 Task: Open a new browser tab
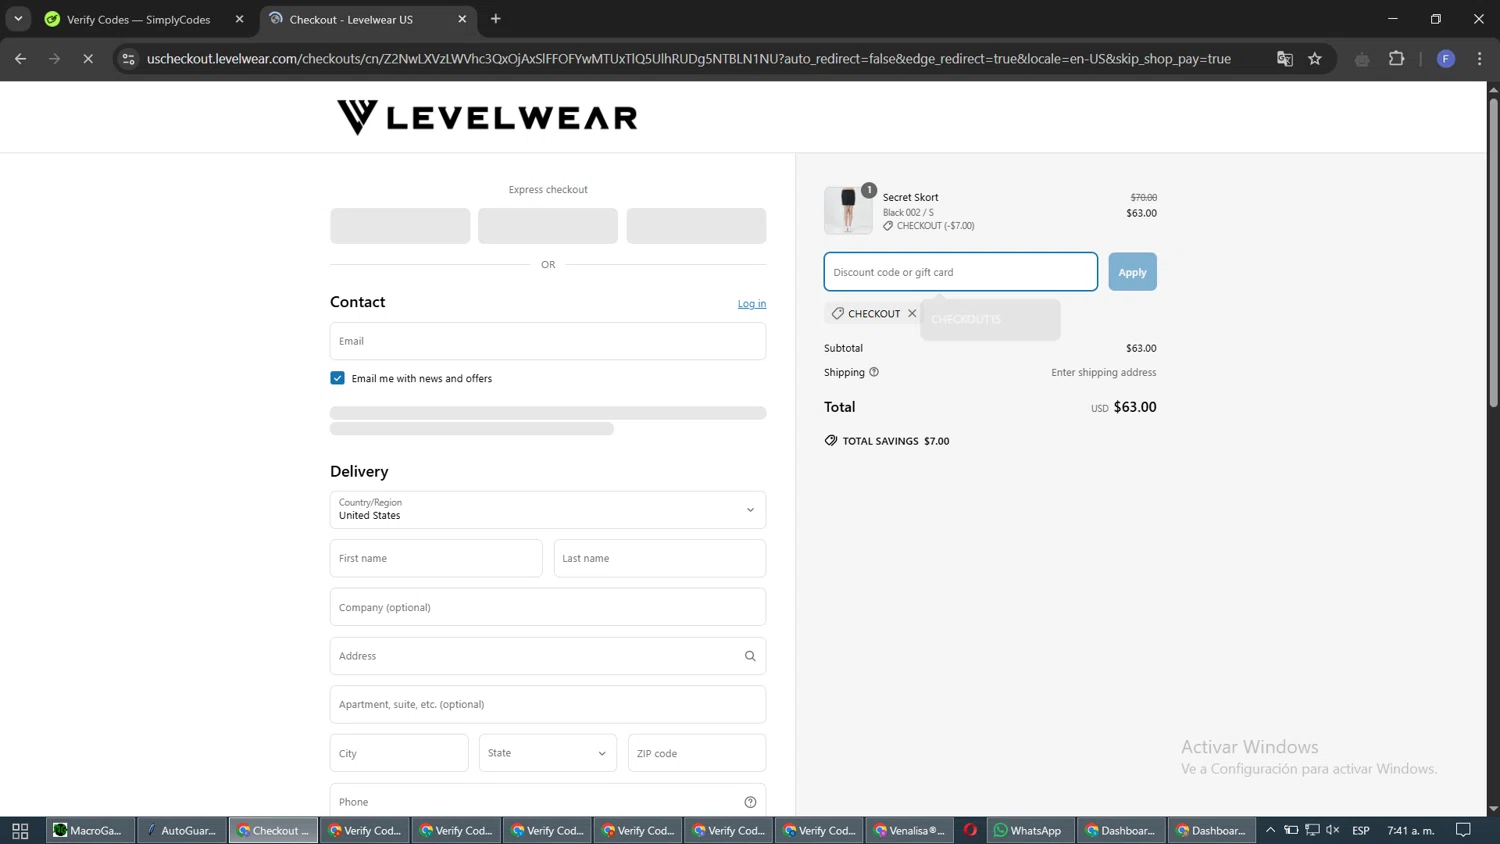496,19
